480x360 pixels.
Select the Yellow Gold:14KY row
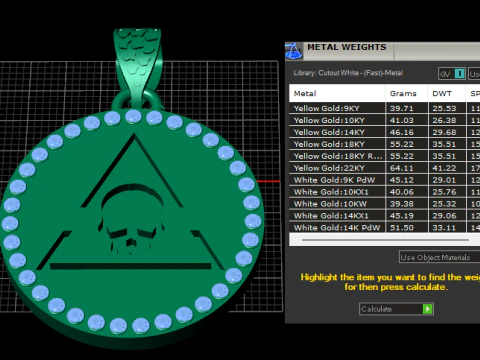pyautogui.click(x=385, y=132)
